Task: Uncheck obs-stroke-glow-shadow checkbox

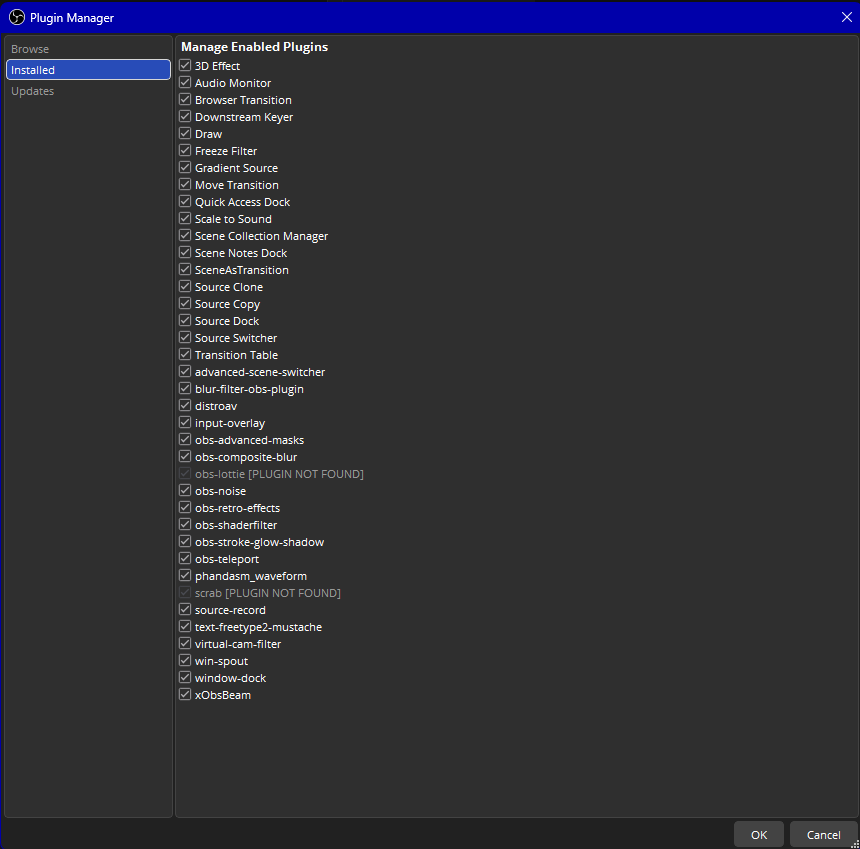Action: coord(185,542)
